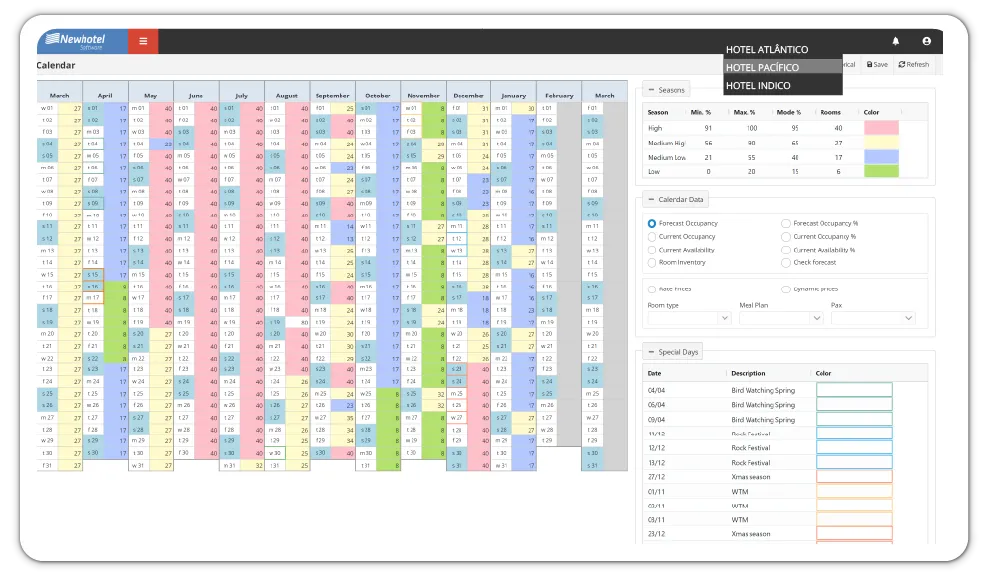Image resolution: width=987 pixels, height=579 pixels.
Task: Select the Low season row name
Action: 654,171
